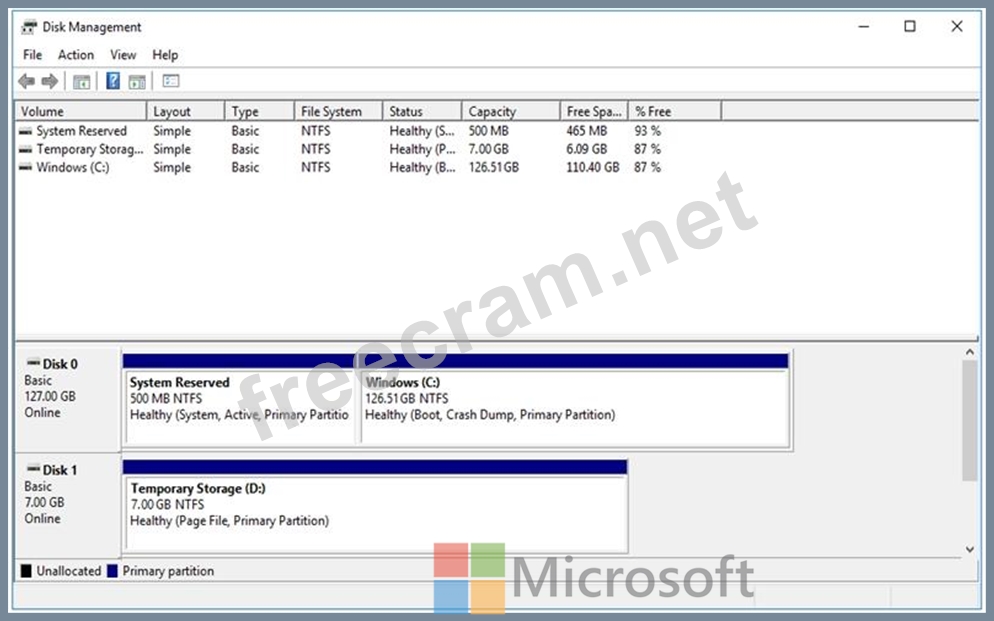Select the drive icon beside System Reserved
Viewport: 994px width, 621px height.
point(25,131)
